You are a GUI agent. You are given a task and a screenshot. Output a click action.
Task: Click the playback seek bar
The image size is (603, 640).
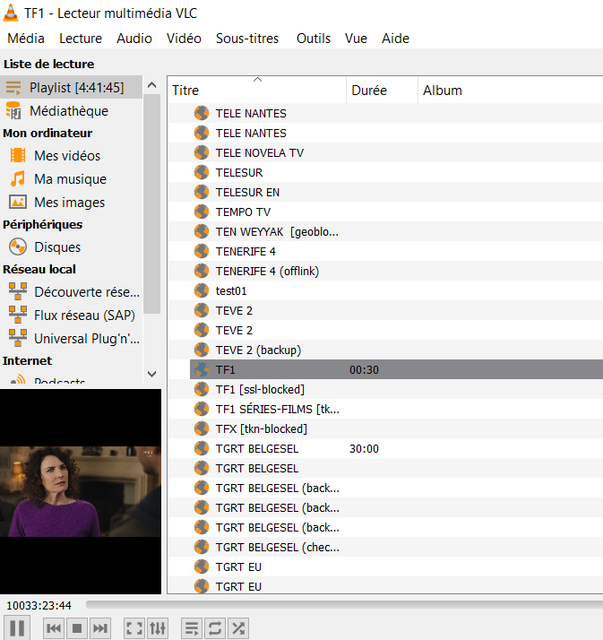coord(344,604)
